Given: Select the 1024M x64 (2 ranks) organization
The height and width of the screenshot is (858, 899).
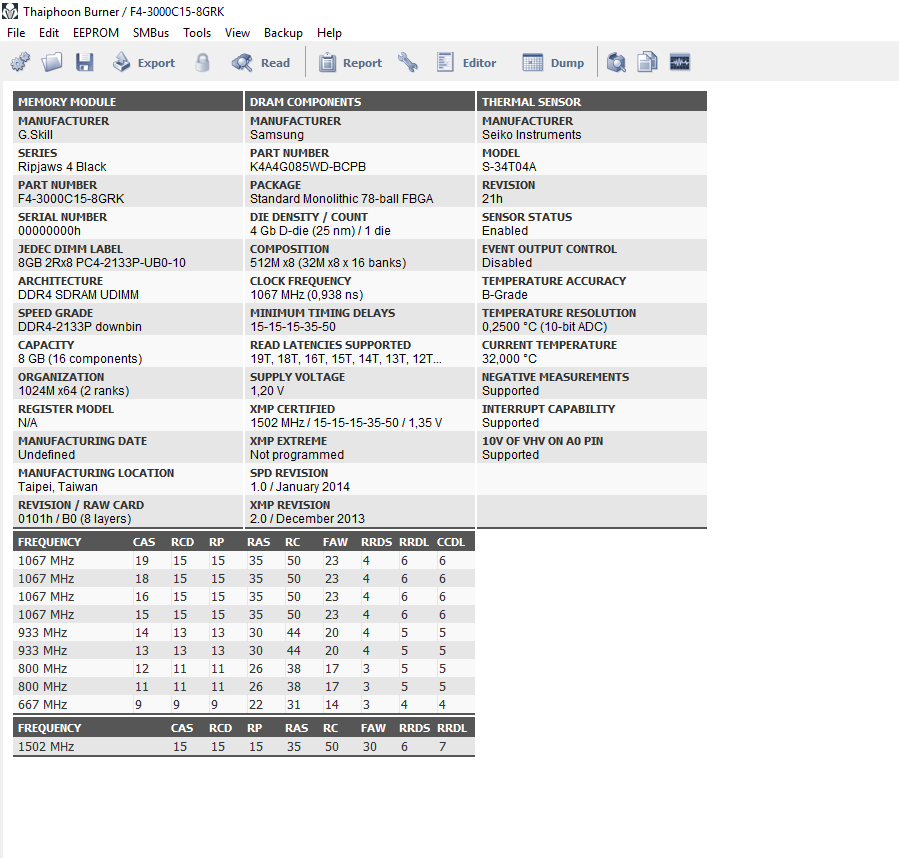Looking at the screenshot, I should [x=73, y=391].
